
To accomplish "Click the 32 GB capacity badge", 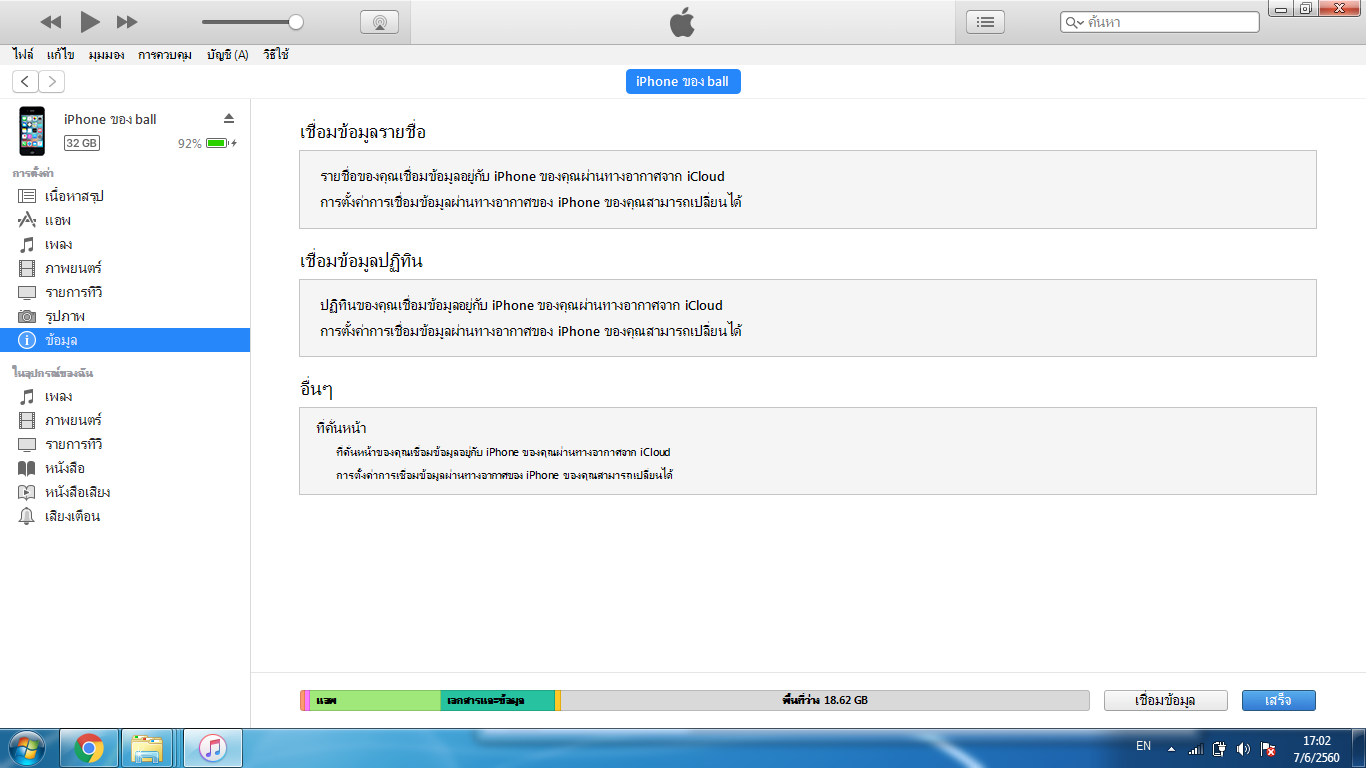I will (82, 143).
